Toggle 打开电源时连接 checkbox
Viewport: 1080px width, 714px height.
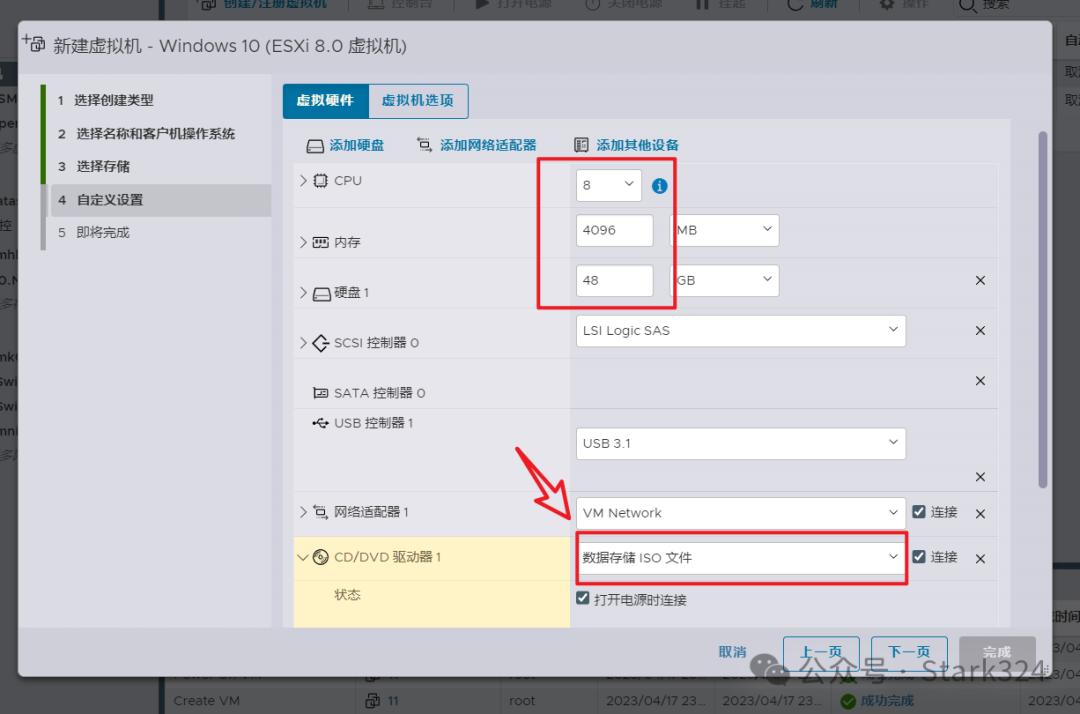pyautogui.click(x=583, y=598)
